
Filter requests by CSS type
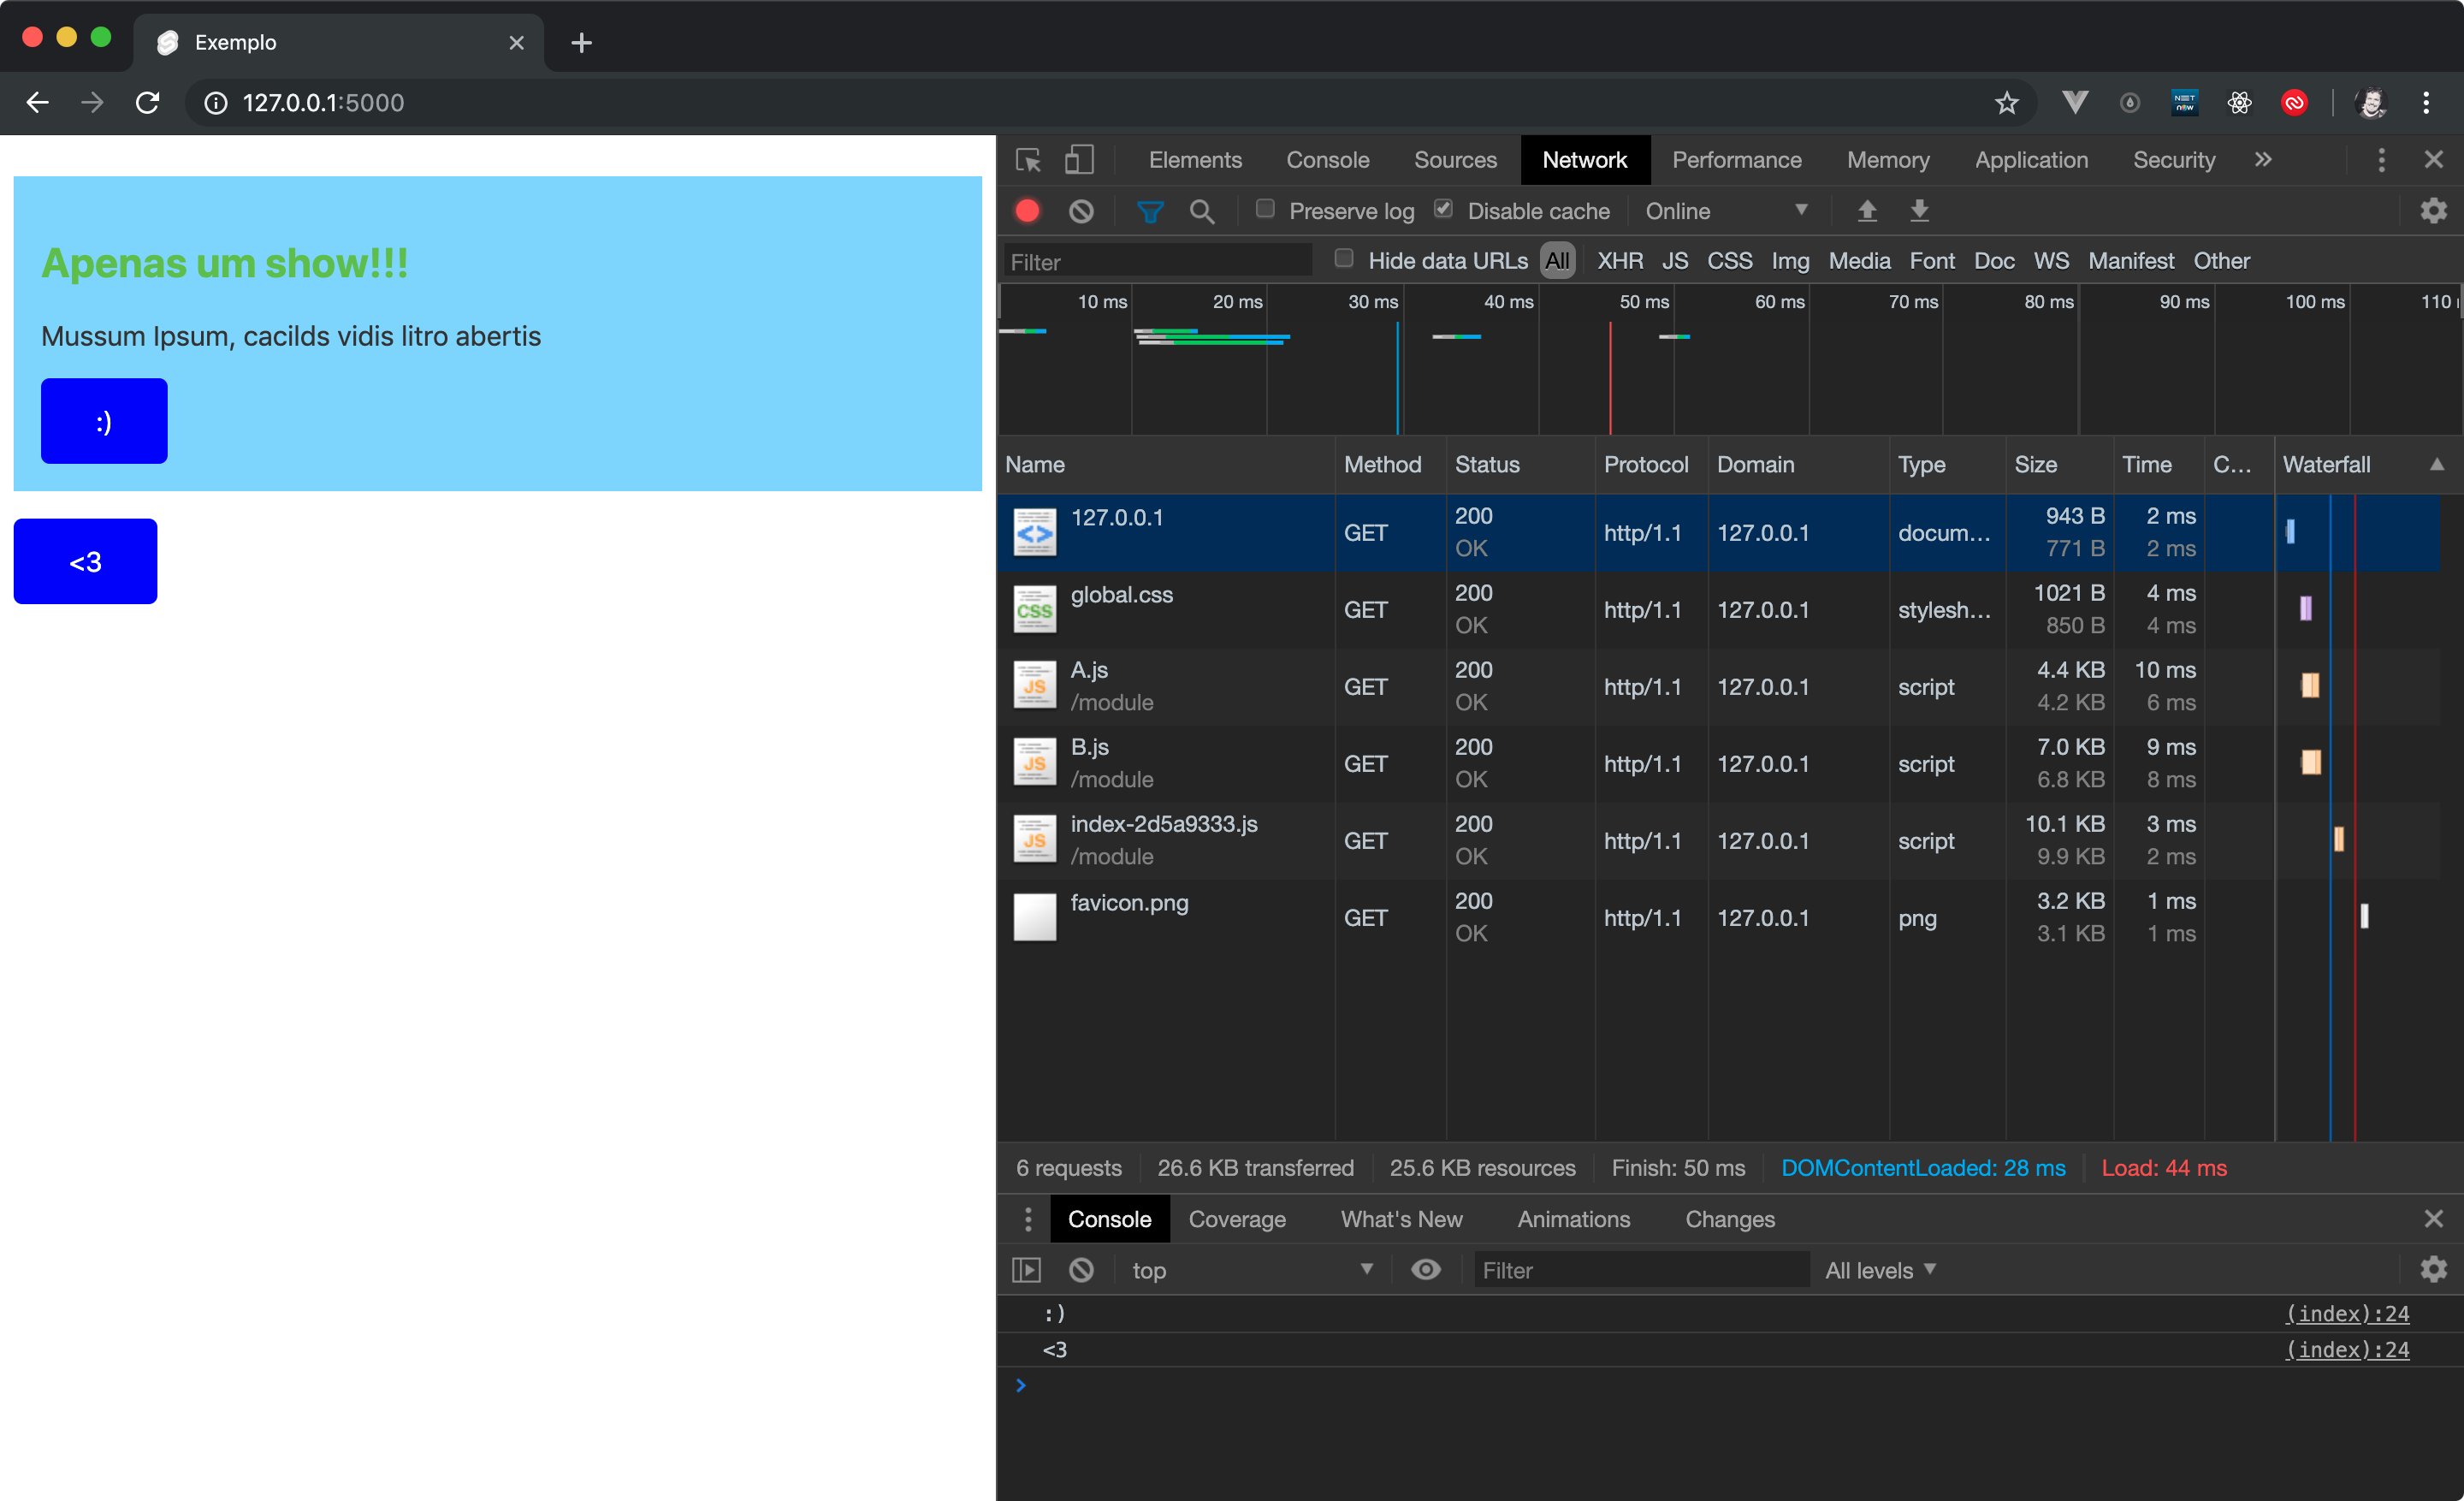tap(1729, 261)
